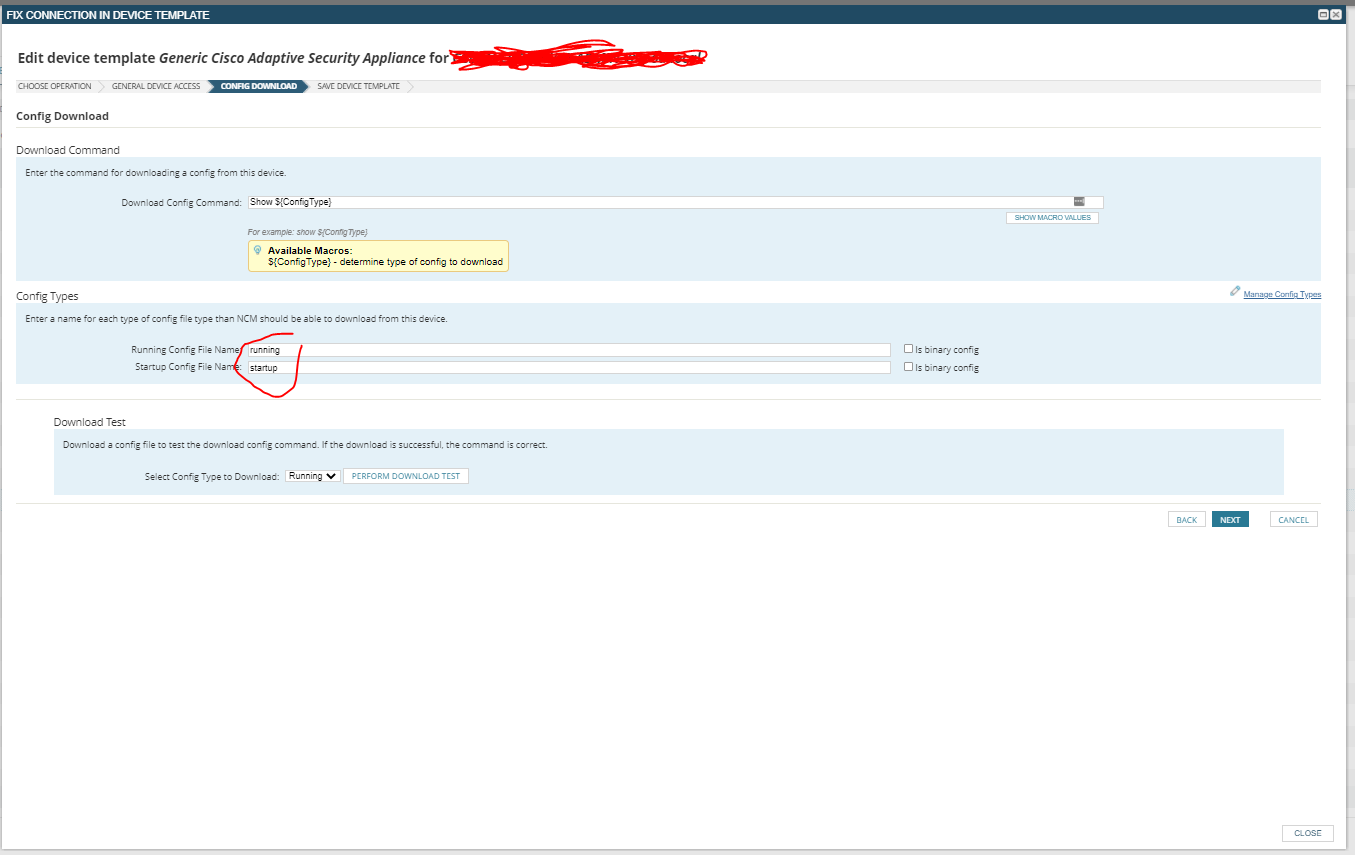Click the Back button
The height and width of the screenshot is (855, 1355).
click(1186, 520)
